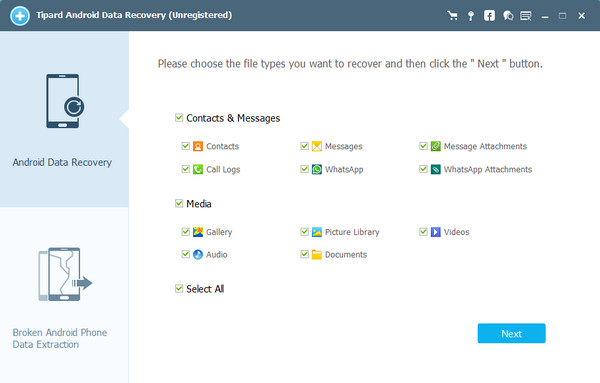Click the WhatsApp Attachments label

click(x=488, y=169)
